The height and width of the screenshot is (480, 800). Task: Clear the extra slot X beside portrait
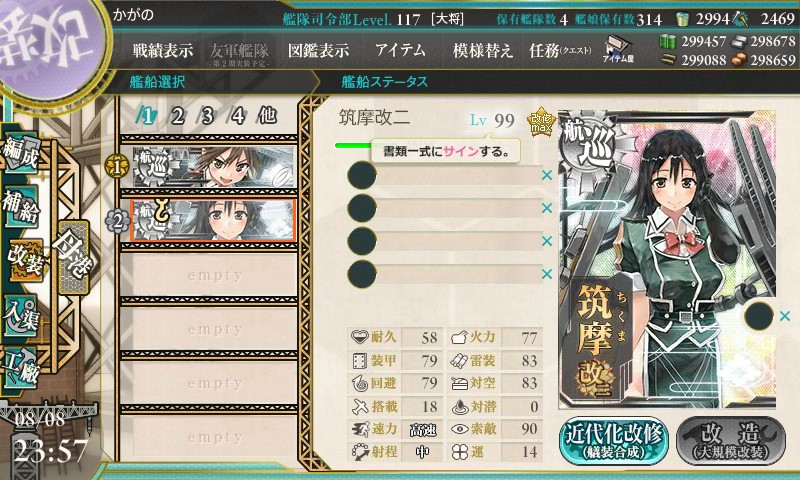tap(785, 316)
